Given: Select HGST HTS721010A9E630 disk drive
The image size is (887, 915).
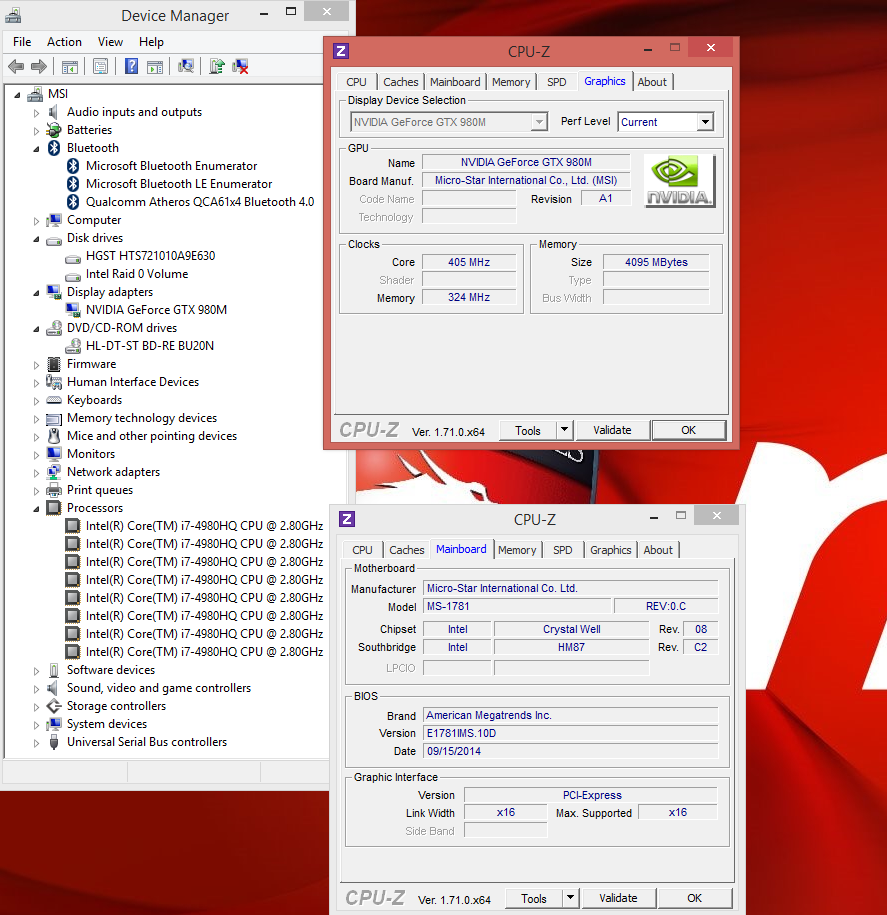Looking at the screenshot, I should (x=151, y=256).
